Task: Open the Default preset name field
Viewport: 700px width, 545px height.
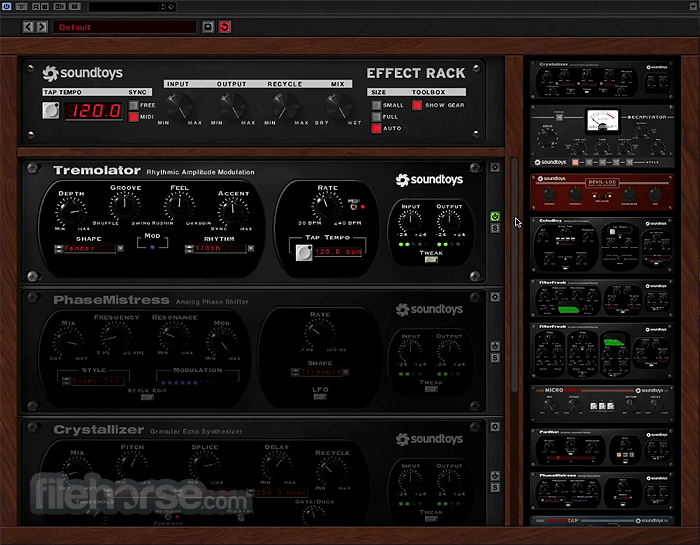Action: tap(125, 27)
